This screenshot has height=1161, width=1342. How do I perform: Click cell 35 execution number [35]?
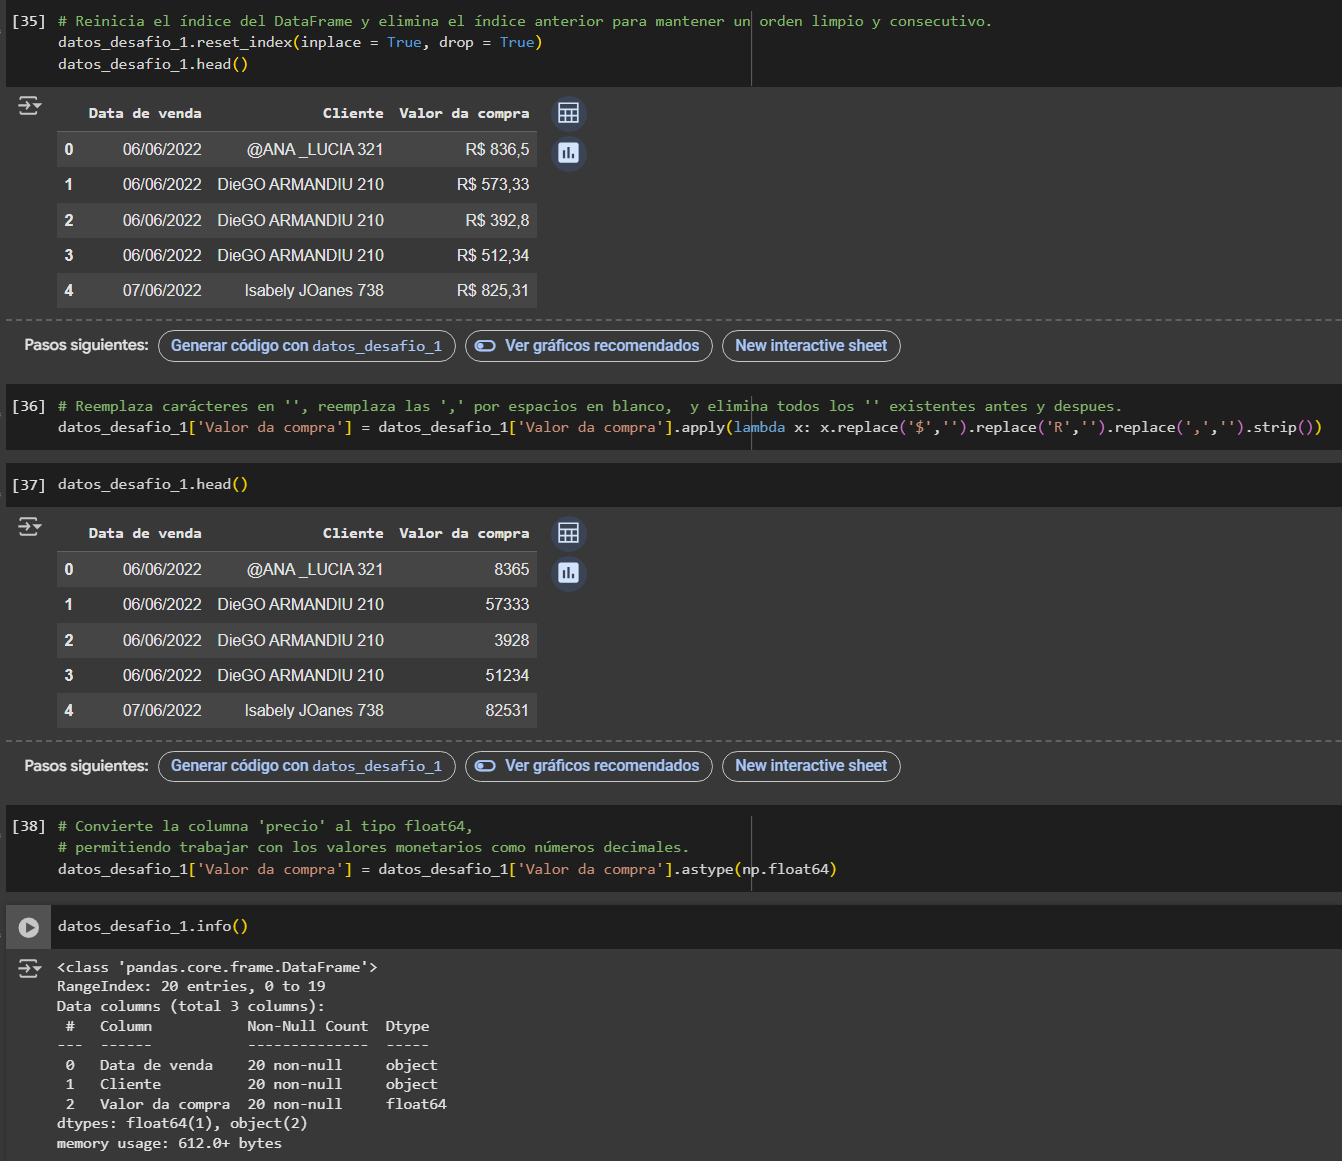29,21
